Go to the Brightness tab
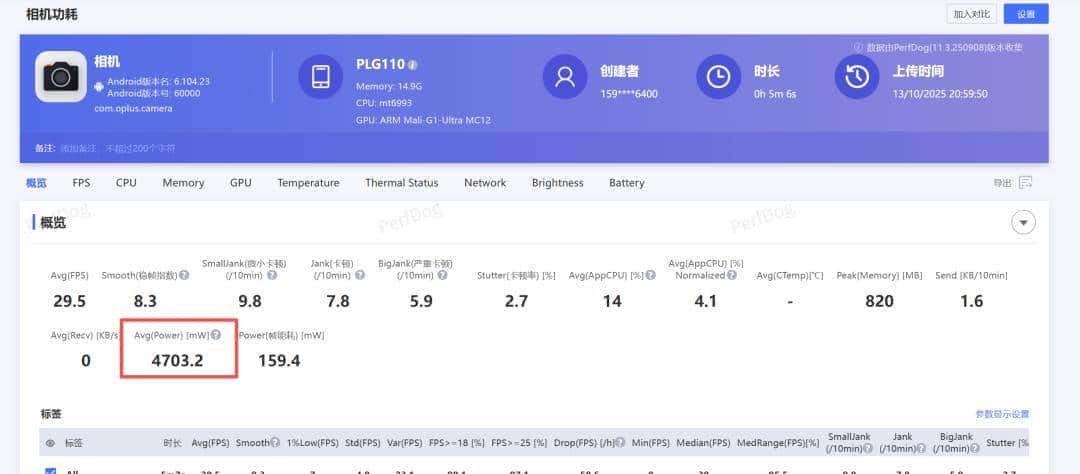 point(557,183)
